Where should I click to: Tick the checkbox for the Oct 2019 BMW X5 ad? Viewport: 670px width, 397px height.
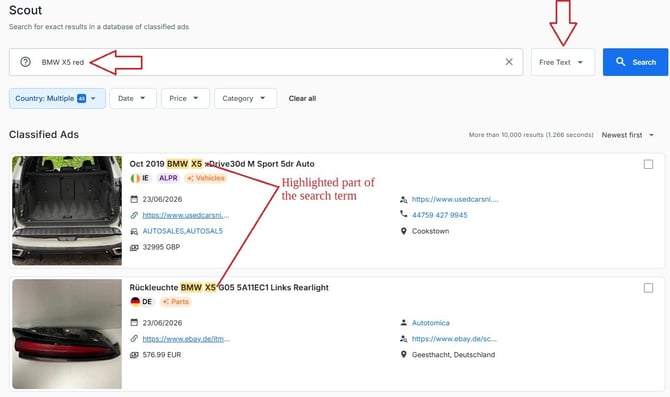[648, 164]
